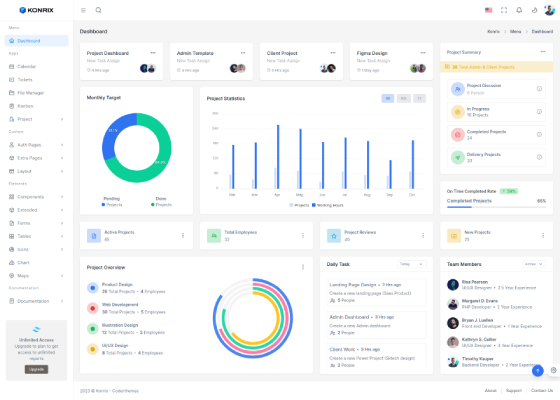Open the user profile avatar in header
The width and height of the screenshot is (560, 400).
pyautogui.click(x=549, y=10)
